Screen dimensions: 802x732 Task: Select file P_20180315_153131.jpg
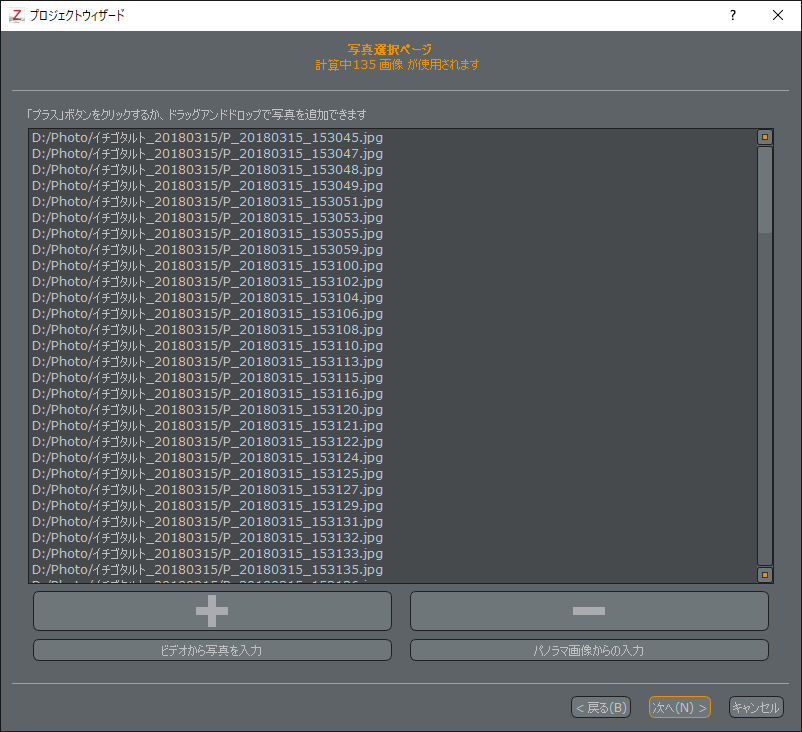coord(393,522)
